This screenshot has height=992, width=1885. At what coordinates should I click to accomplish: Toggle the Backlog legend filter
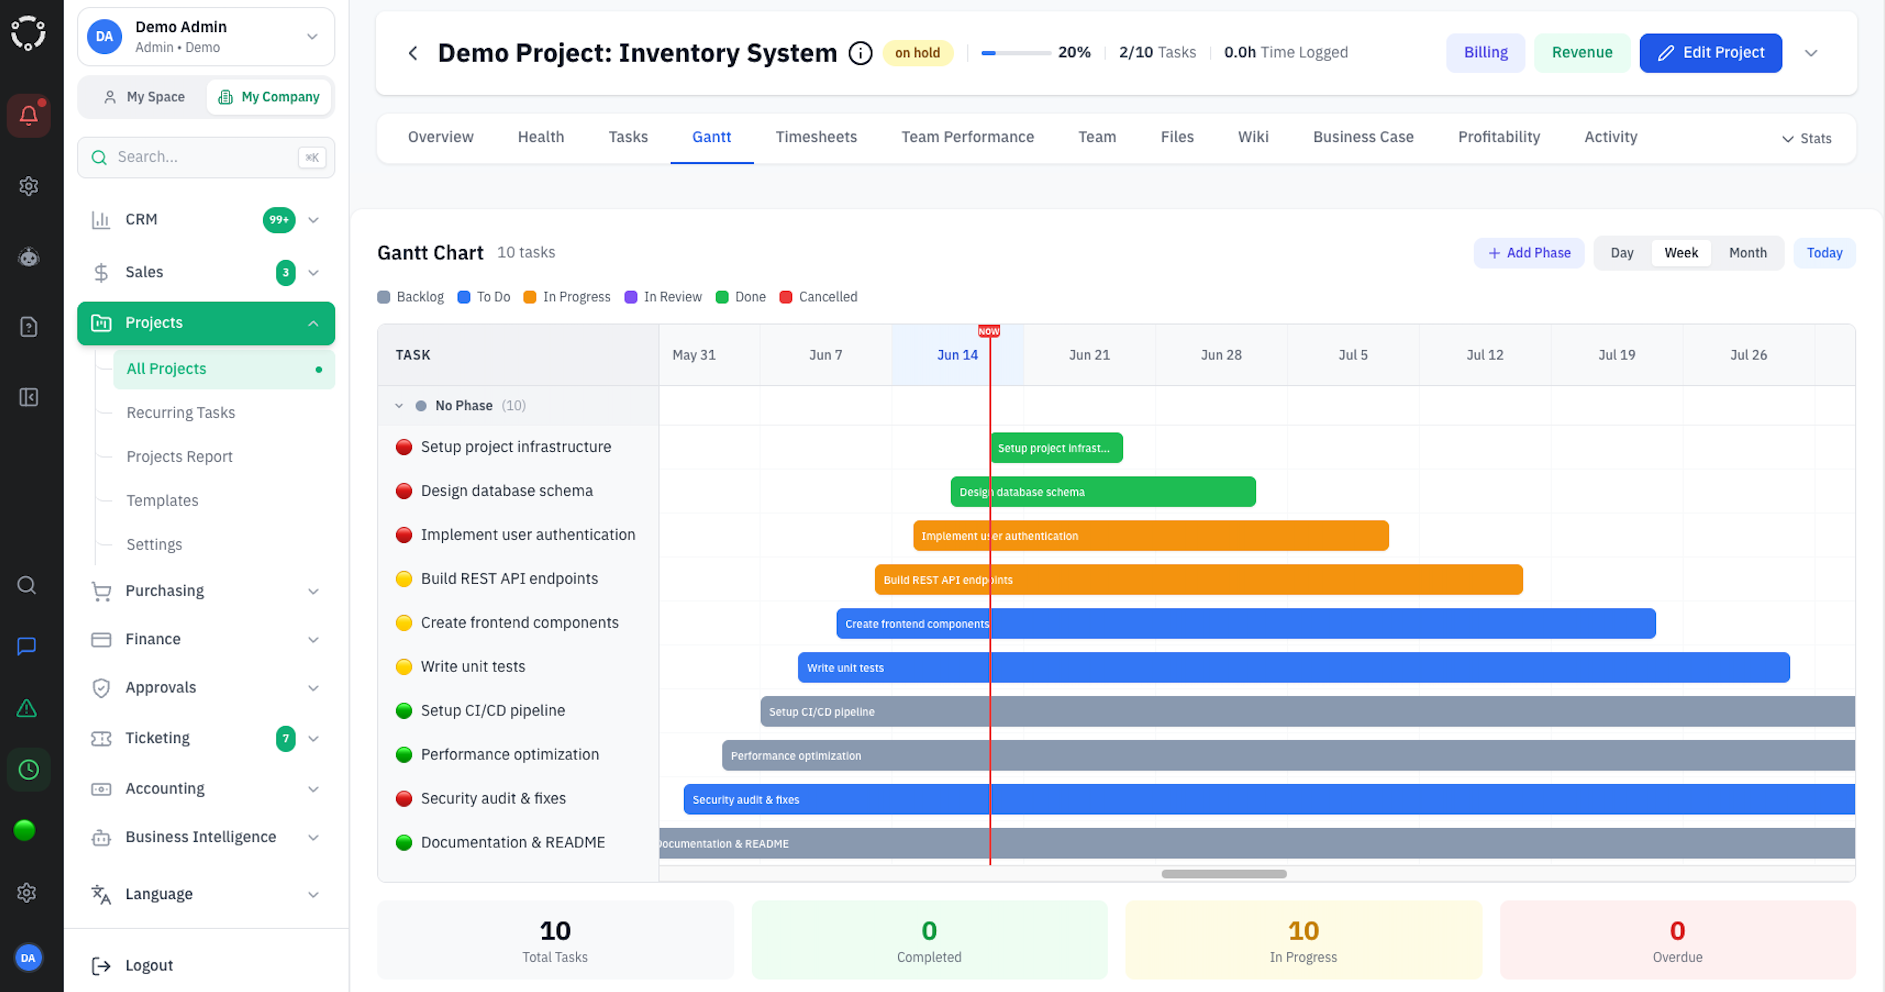tap(410, 297)
